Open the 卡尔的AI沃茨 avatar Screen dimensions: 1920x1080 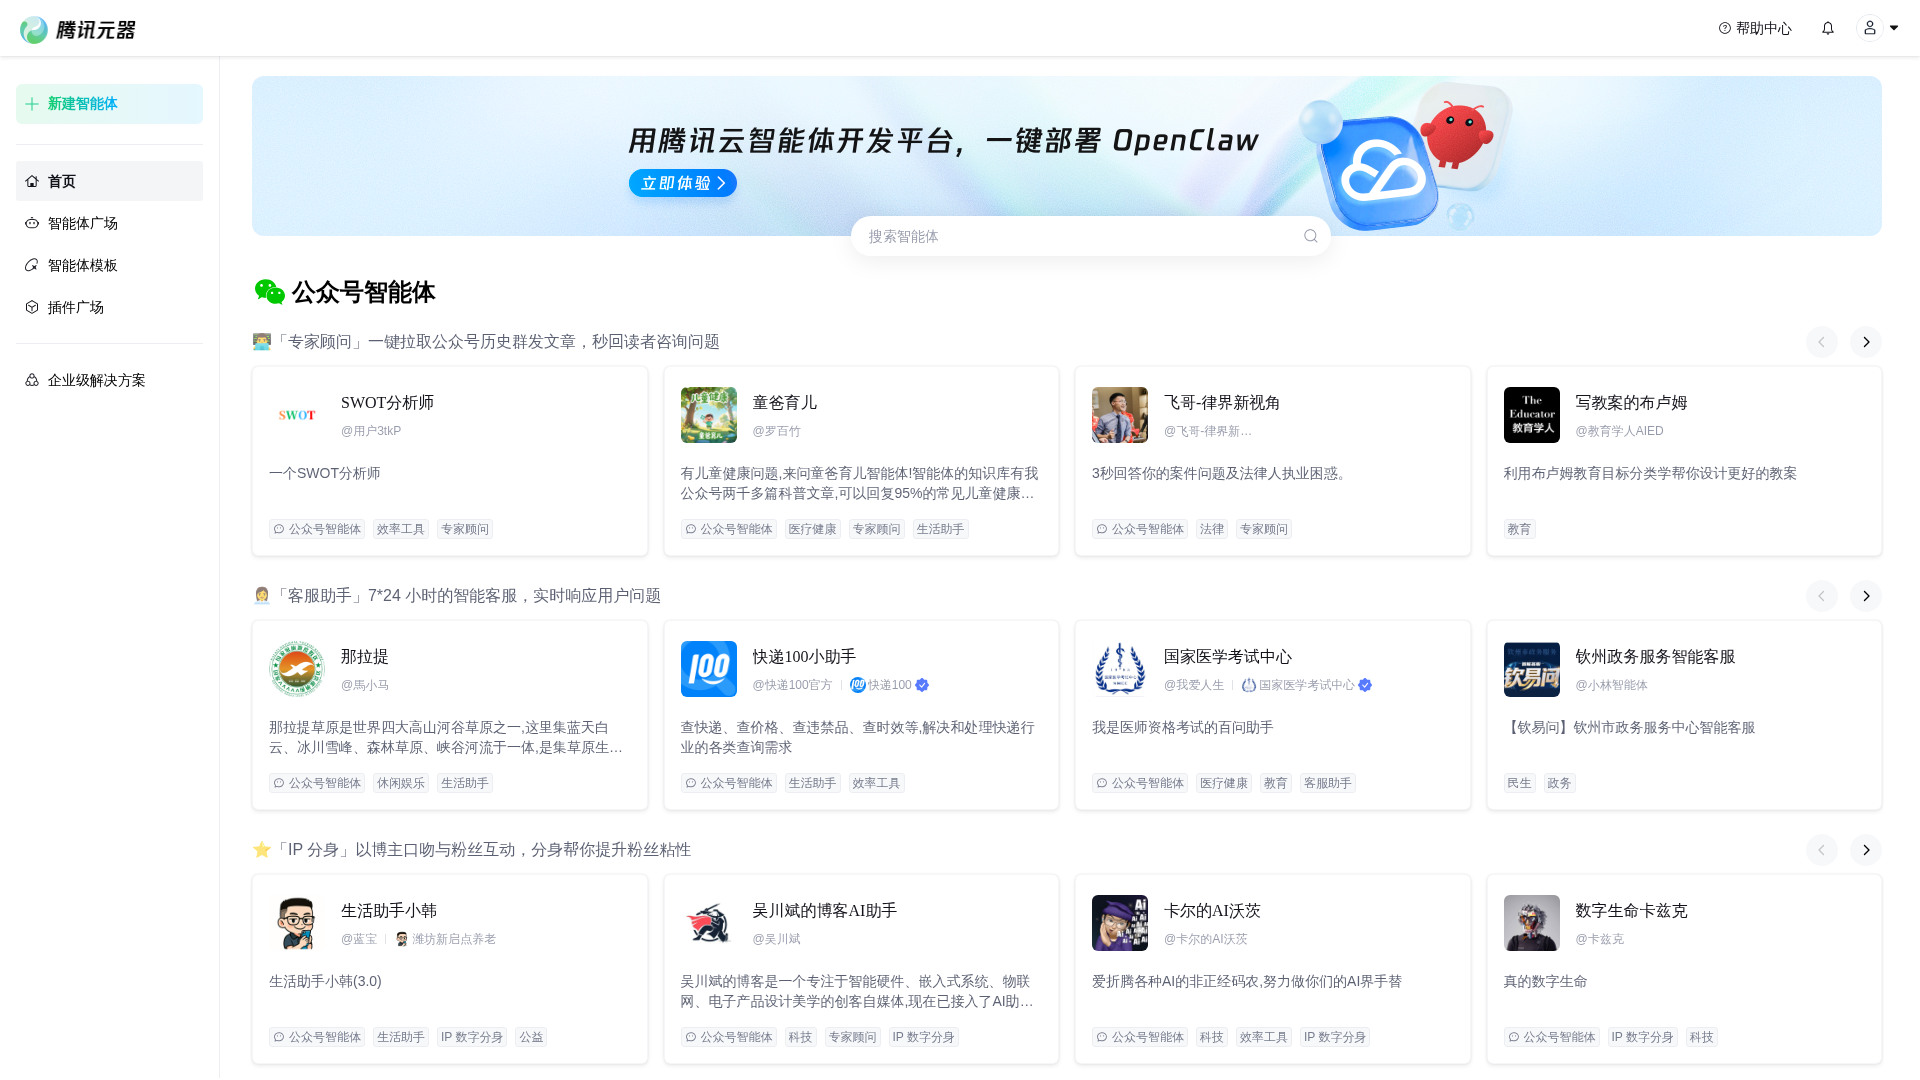point(1120,923)
